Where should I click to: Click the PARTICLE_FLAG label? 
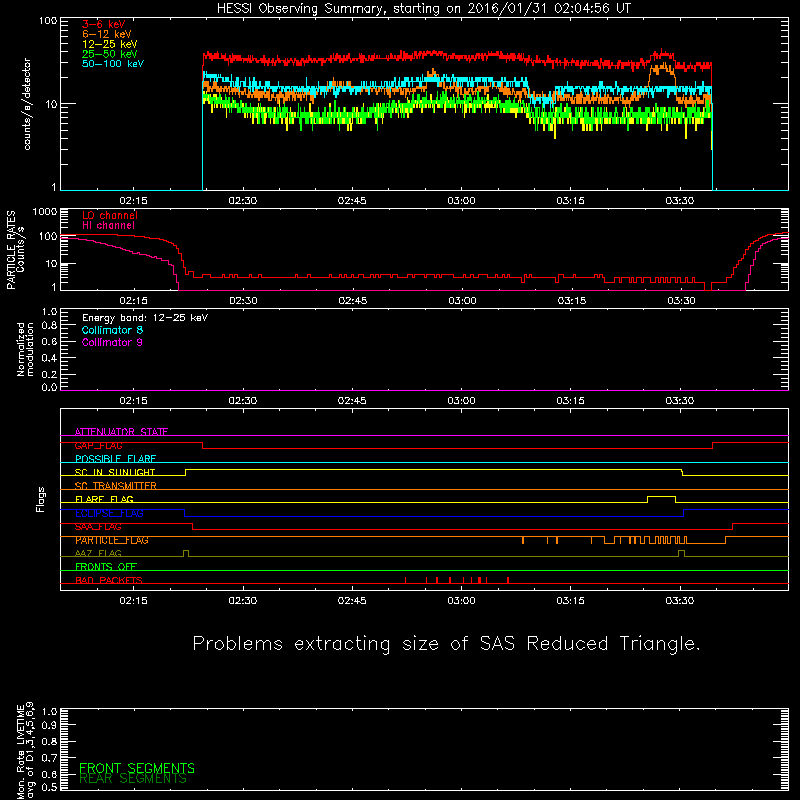pos(112,540)
